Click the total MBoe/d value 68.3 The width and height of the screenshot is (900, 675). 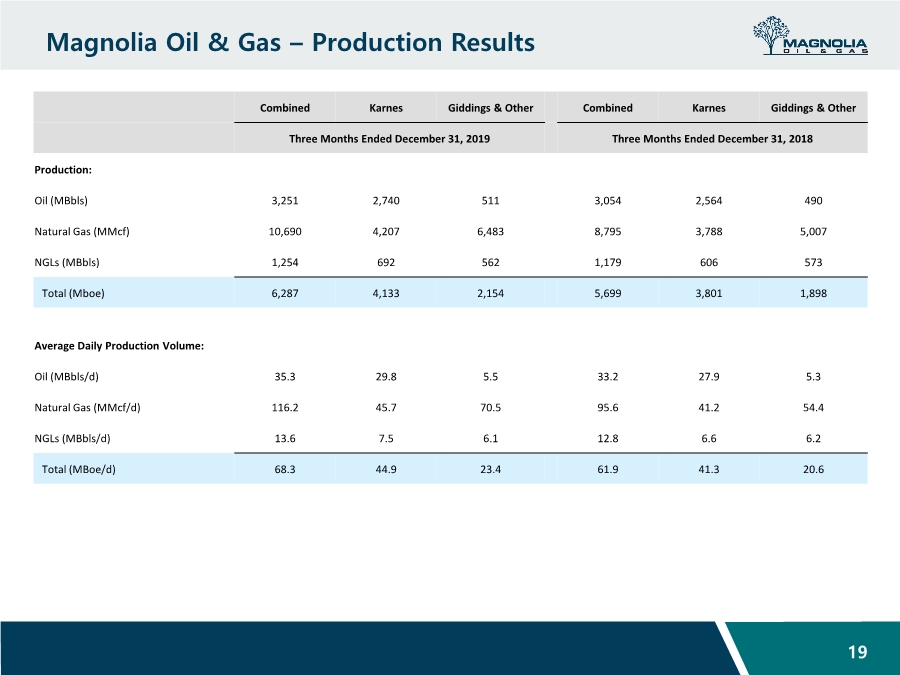pos(285,470)
